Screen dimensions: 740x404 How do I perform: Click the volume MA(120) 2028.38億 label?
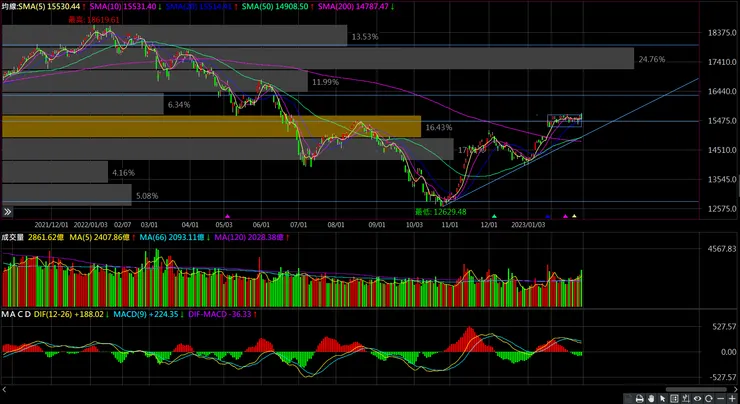click(250, 237)
